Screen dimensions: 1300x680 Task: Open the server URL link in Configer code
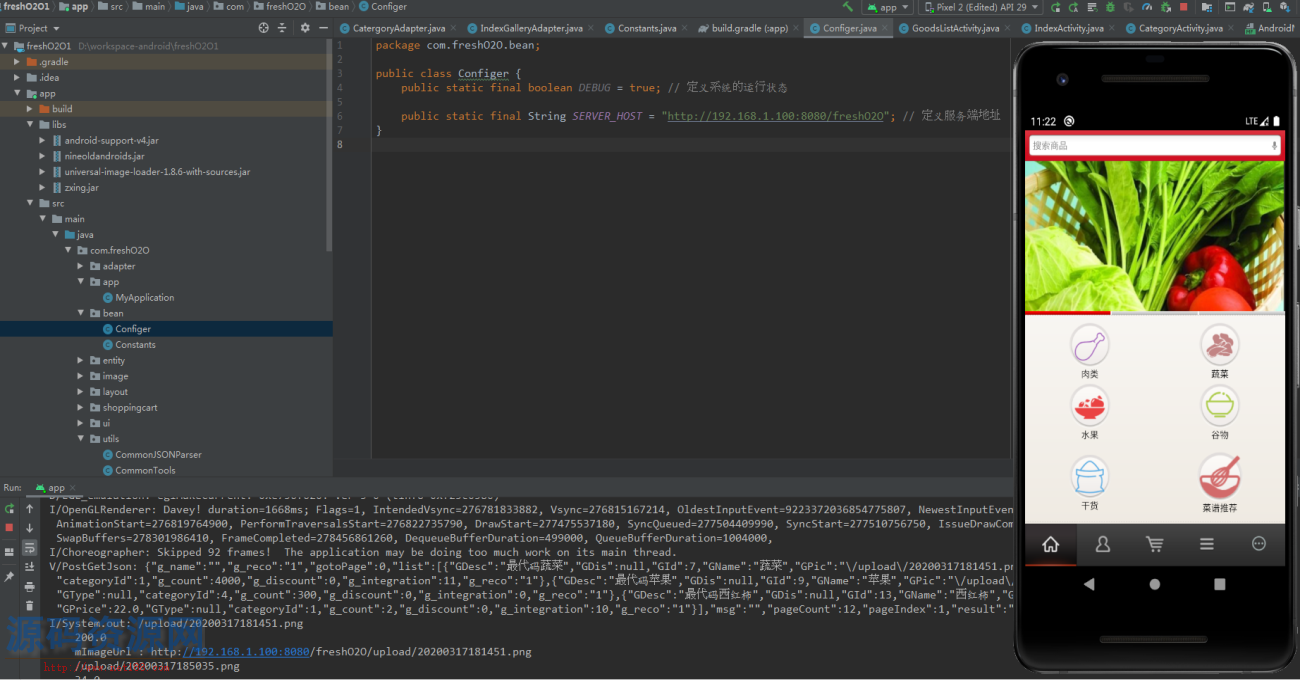click(776, 116)
